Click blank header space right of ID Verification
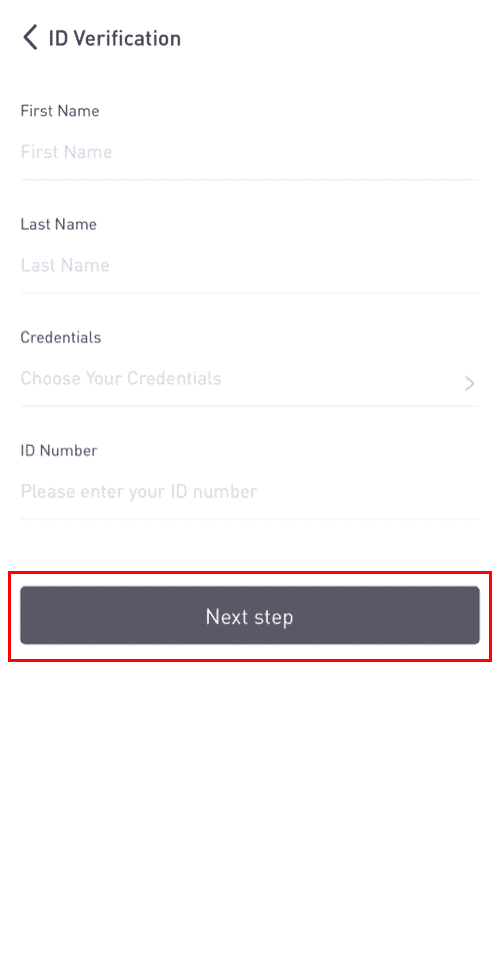 [x=338, y=38]
